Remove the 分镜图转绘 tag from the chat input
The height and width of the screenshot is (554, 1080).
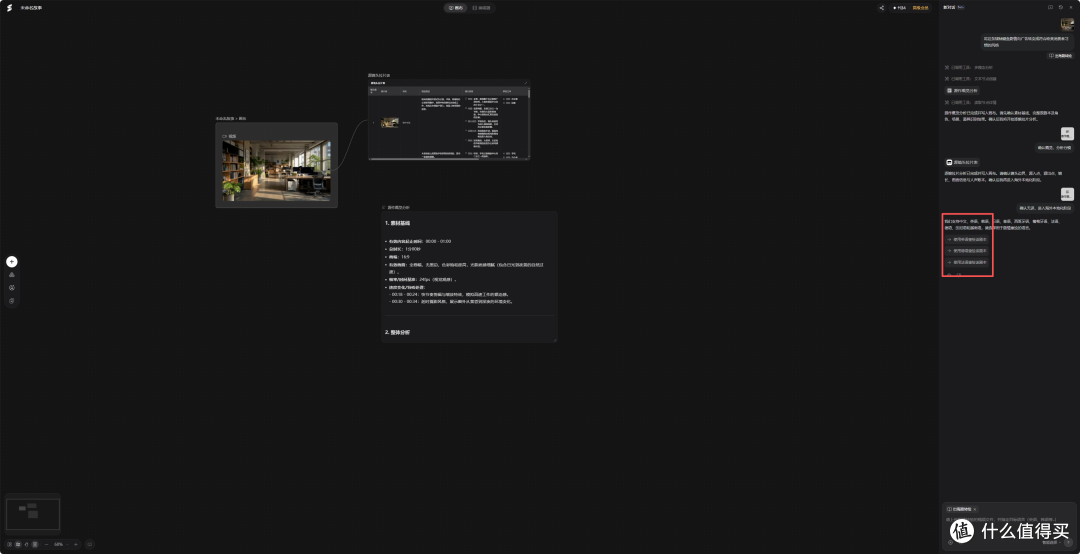pos(975,509)
